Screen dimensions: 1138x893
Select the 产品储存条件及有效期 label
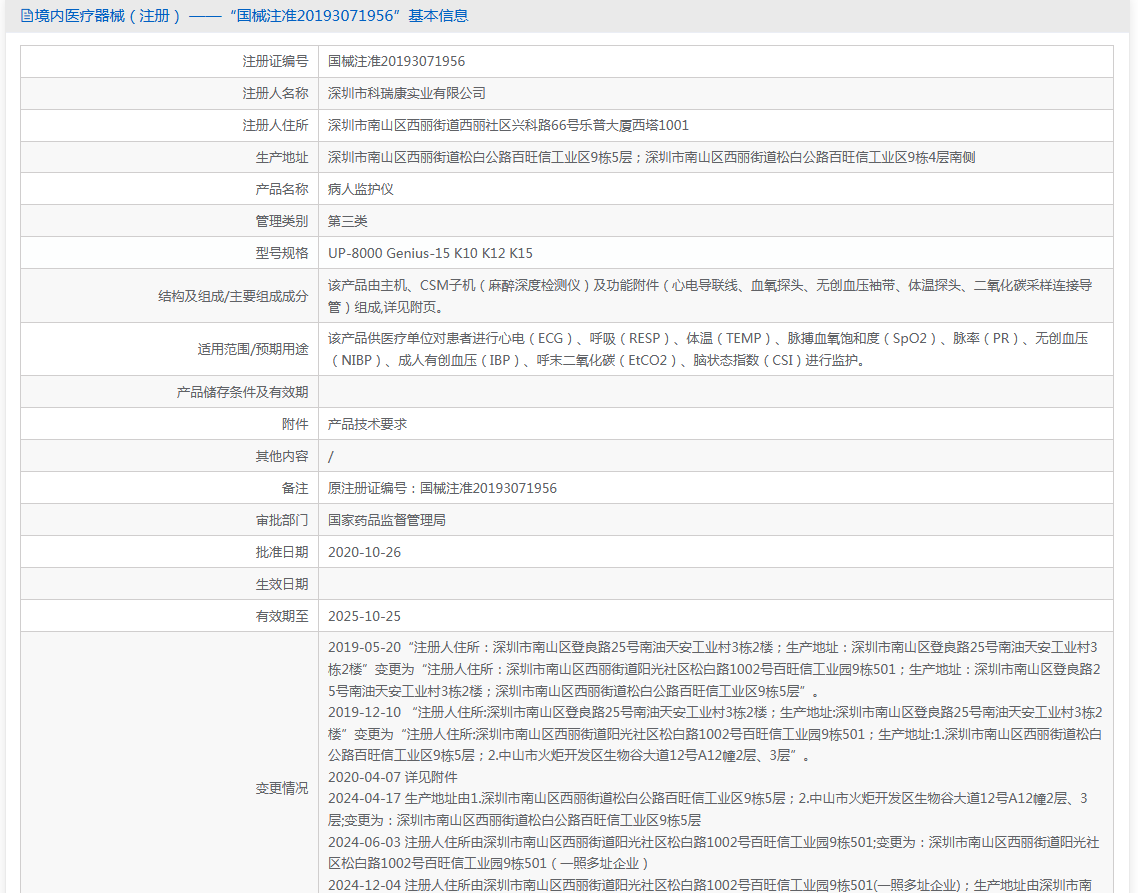point(242,393)
